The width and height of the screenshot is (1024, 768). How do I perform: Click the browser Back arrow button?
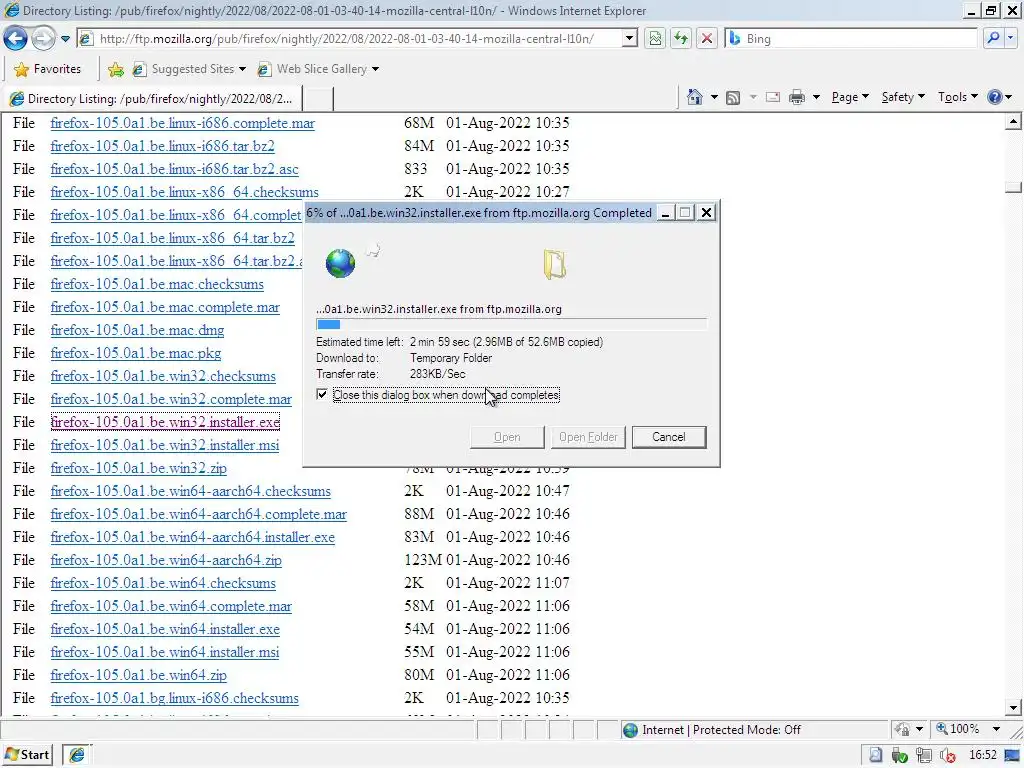tap(16, 39)
